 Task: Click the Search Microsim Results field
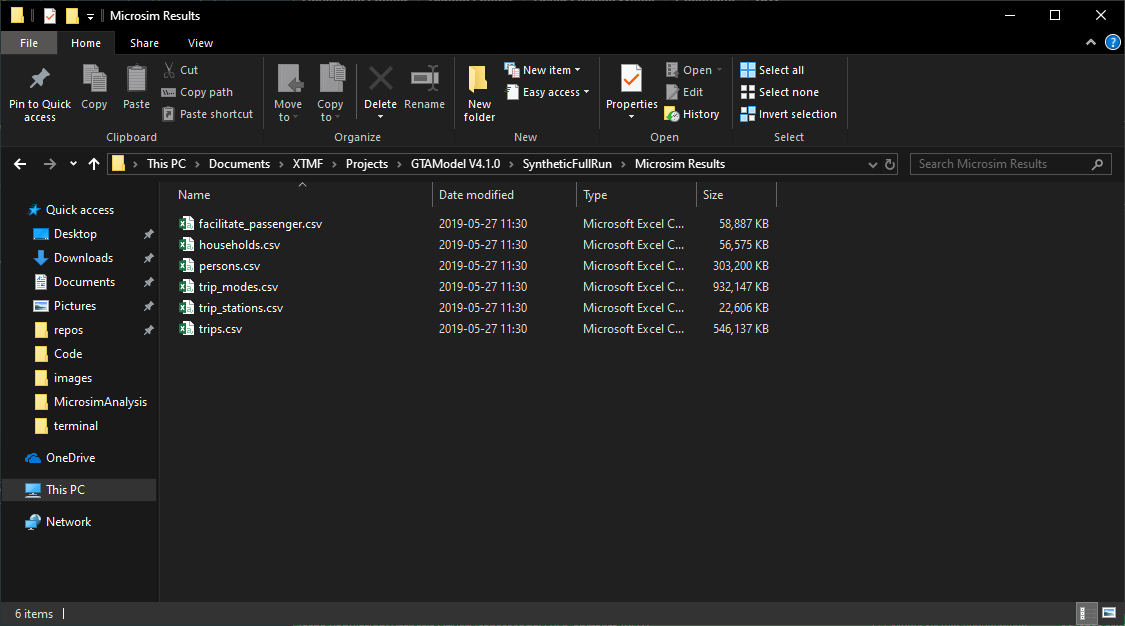click(1011, 164)
